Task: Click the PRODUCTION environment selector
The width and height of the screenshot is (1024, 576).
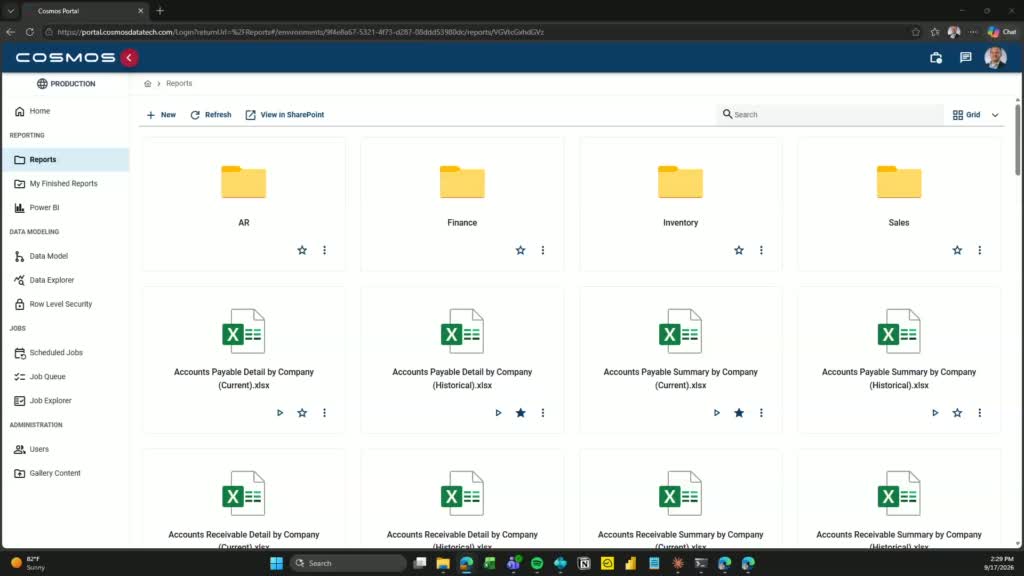Action: click(x=66, y=84)
